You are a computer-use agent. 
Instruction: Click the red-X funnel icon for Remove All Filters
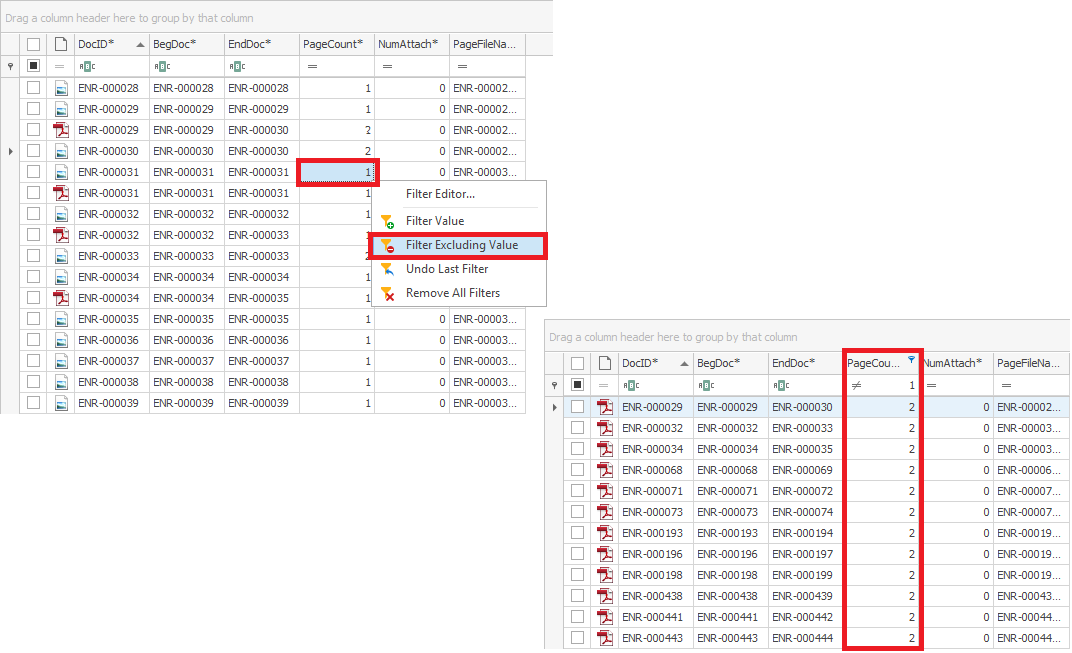[387, 293]
